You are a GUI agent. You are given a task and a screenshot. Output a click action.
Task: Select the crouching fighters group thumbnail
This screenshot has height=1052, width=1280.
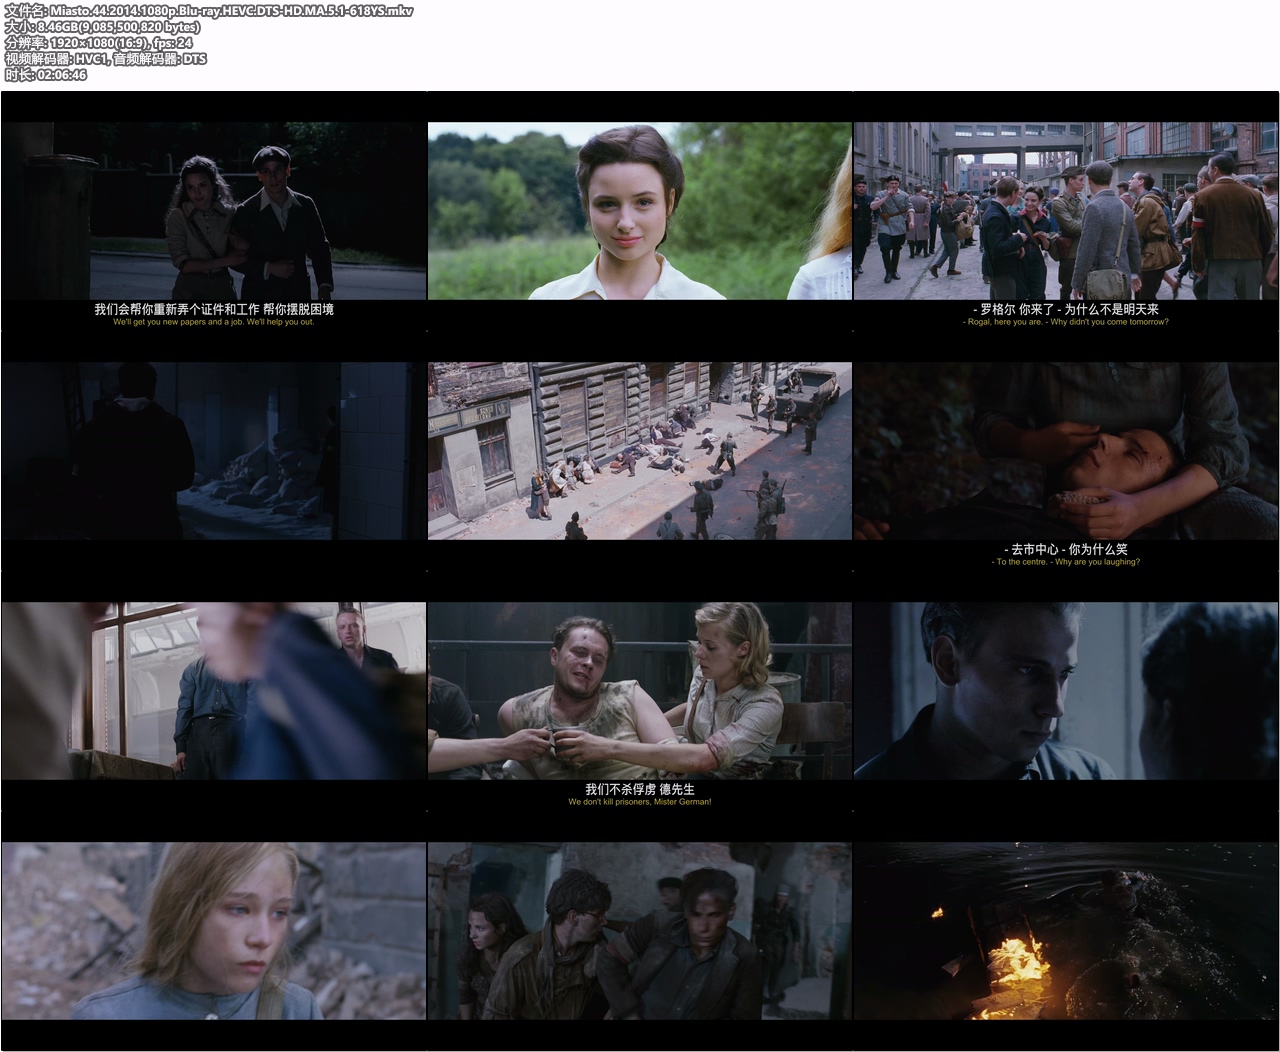coord(640,931)
